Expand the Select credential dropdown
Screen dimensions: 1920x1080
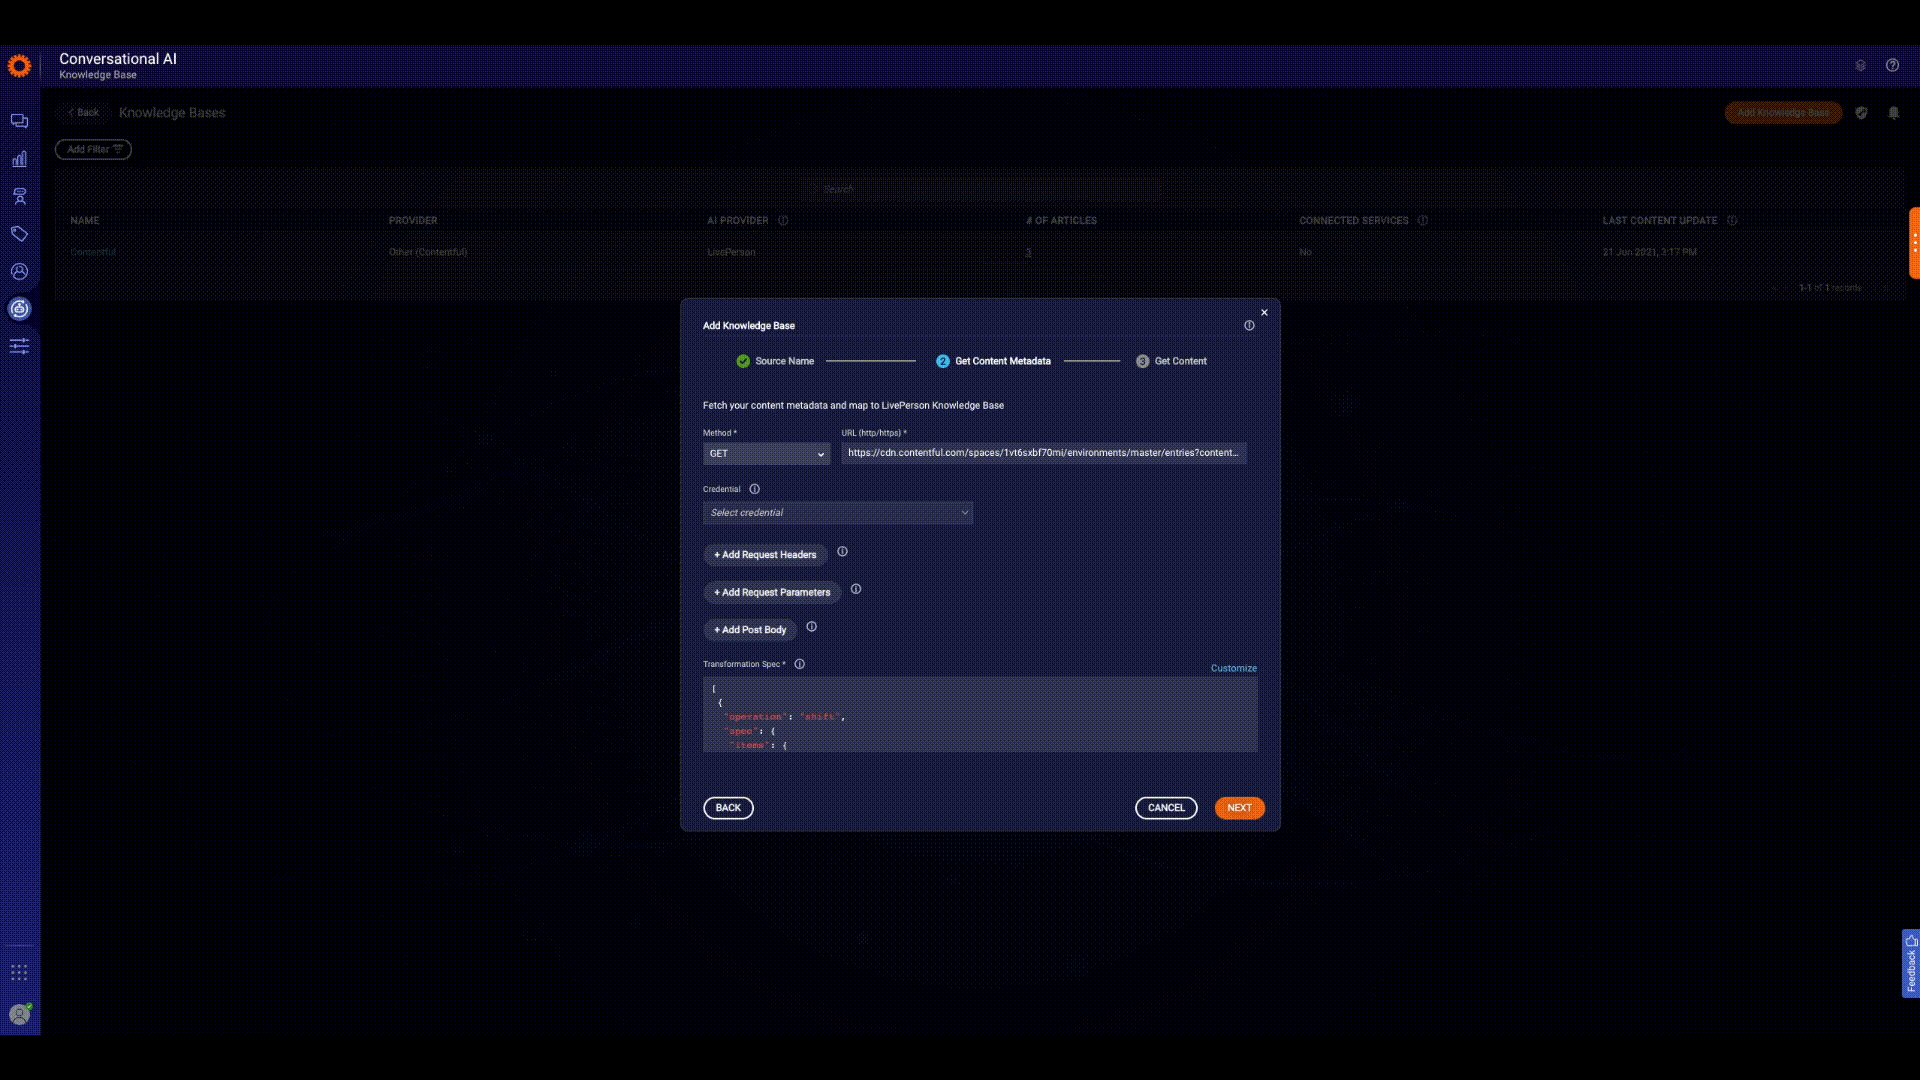pos(837,513)
